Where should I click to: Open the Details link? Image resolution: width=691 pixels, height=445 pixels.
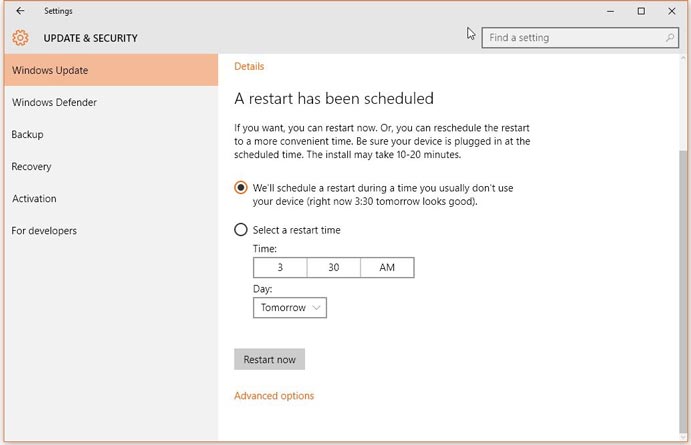click(x=249, y=67)
